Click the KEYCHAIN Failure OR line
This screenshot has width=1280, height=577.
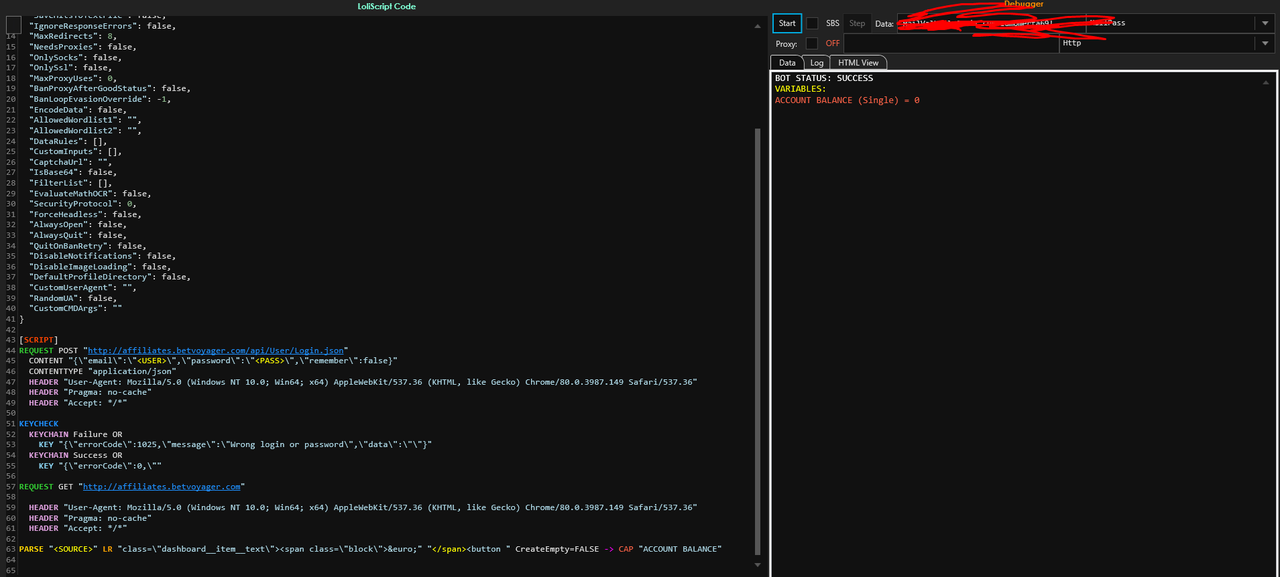tap(76, 434)
